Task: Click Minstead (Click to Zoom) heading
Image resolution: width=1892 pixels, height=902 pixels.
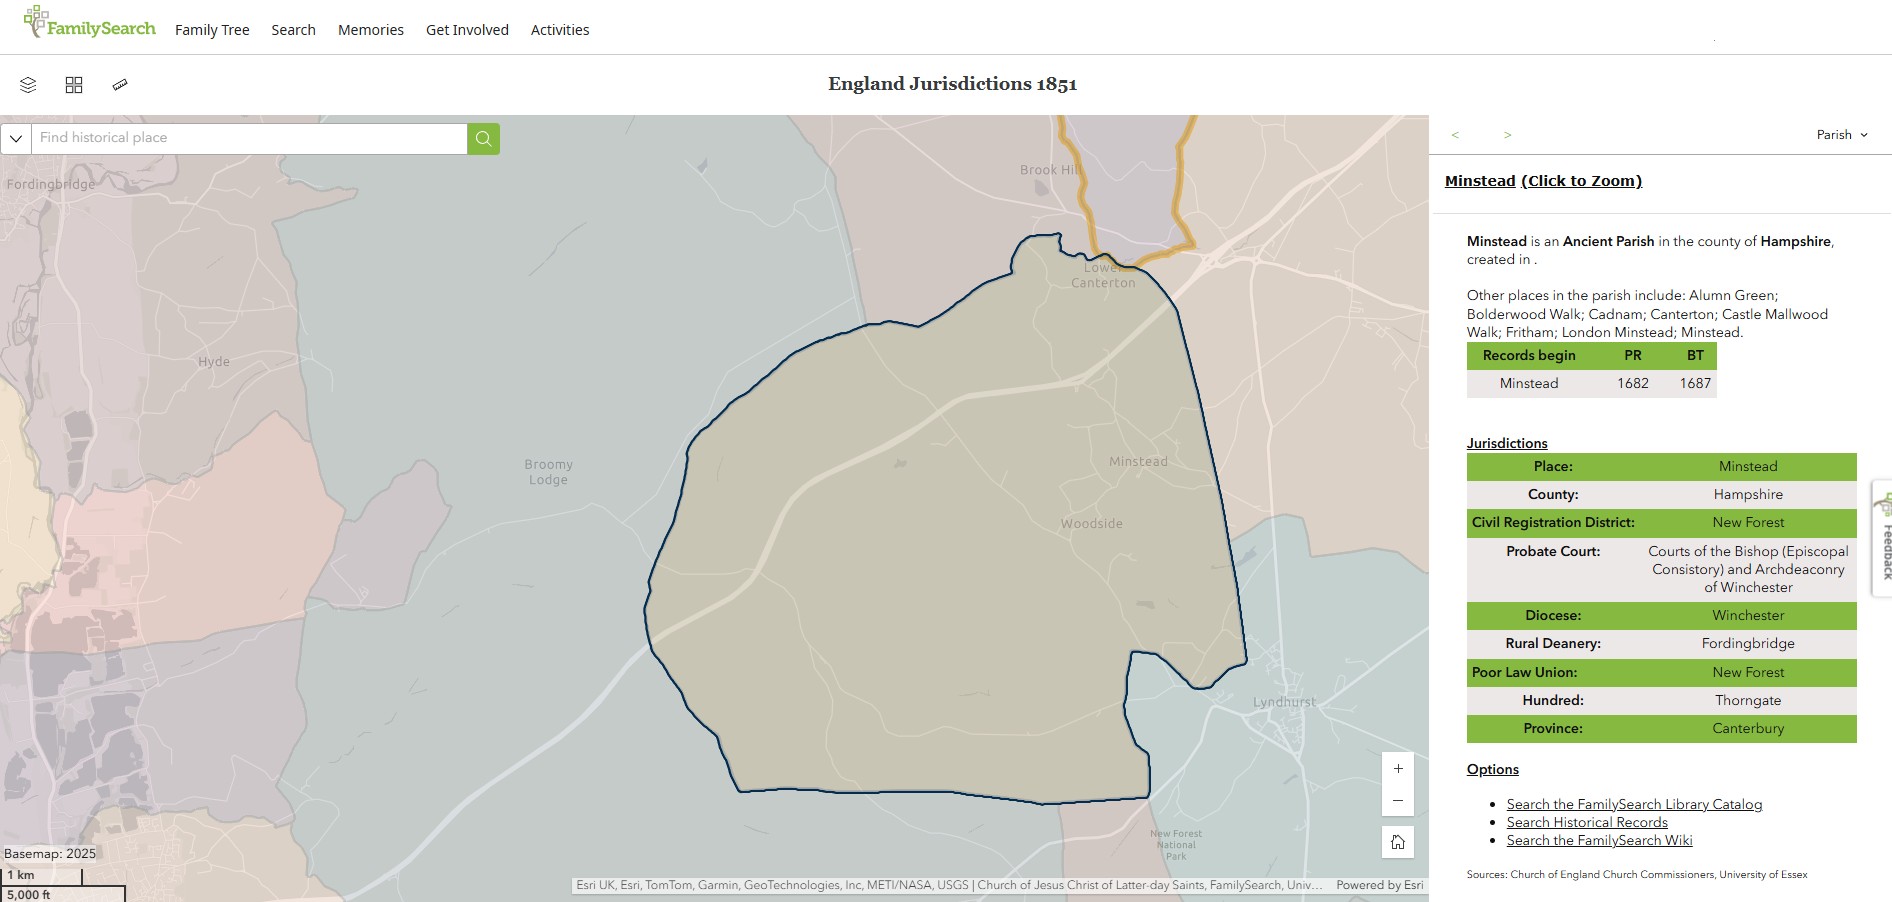Action: tap(1543, 181)
